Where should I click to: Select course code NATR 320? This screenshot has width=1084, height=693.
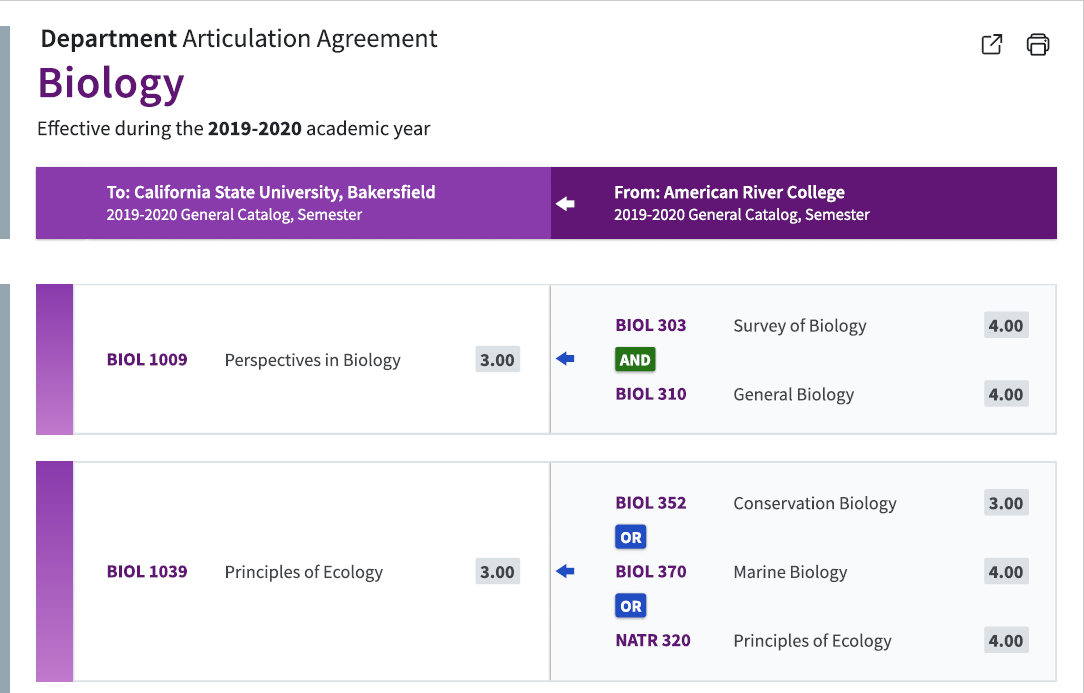[x=653, y=640]
